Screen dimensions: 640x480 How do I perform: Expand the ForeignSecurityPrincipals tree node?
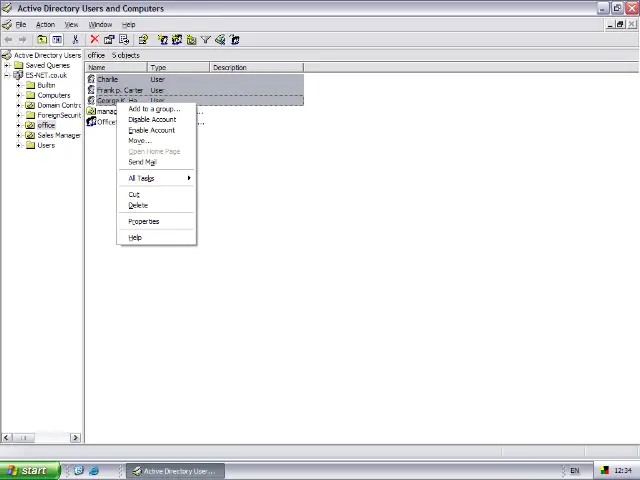tap(18, 115)
